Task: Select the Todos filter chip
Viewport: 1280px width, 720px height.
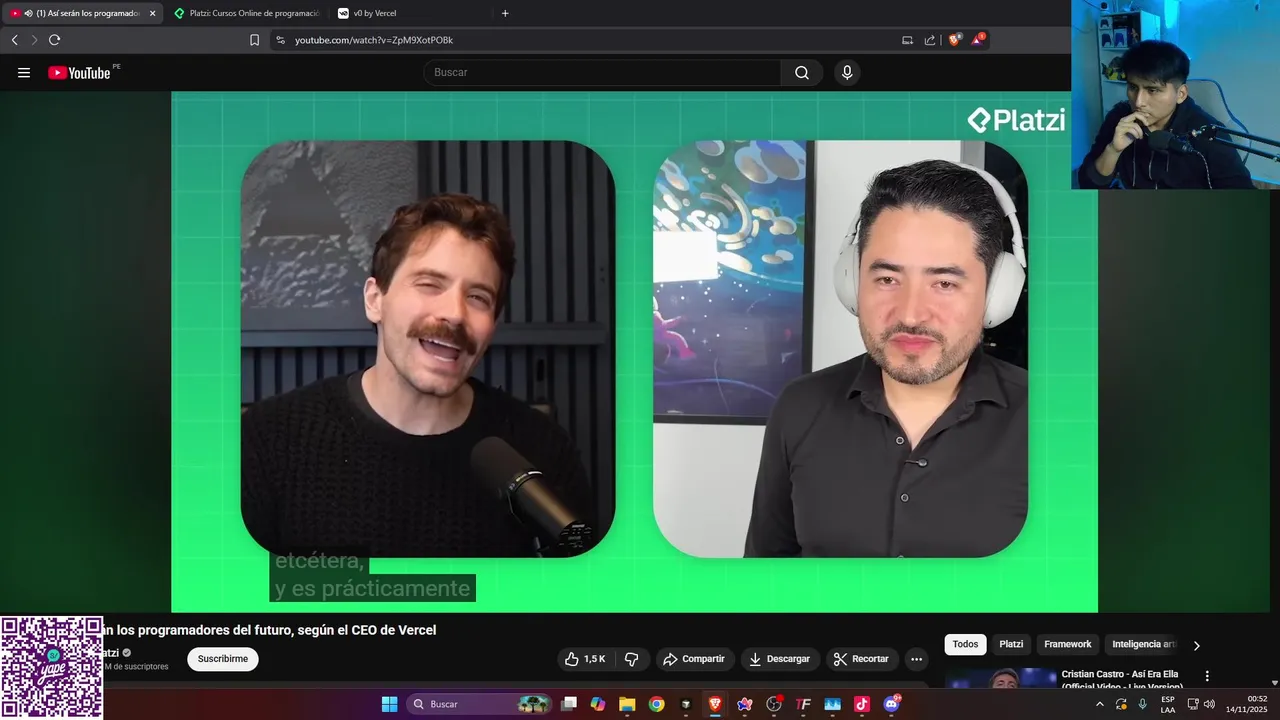Action: [x=965, y=644]
